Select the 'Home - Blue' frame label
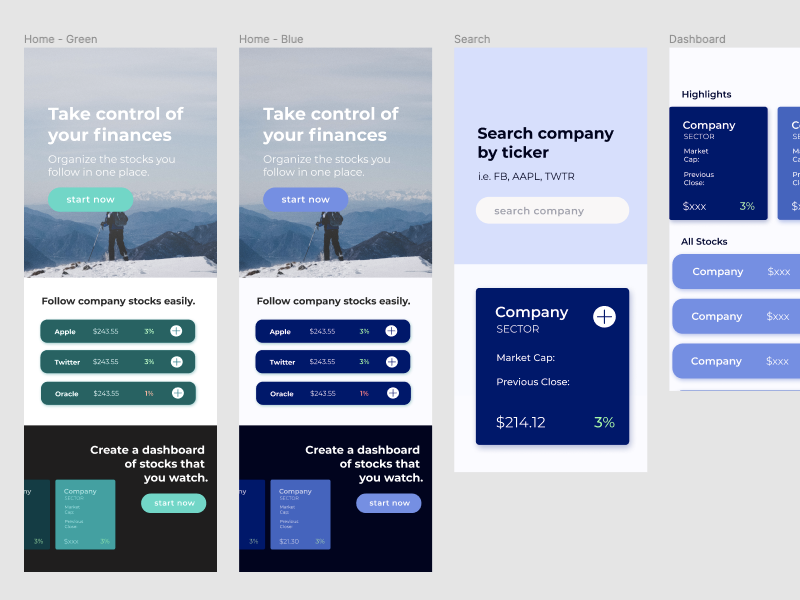 coord(271,39)
